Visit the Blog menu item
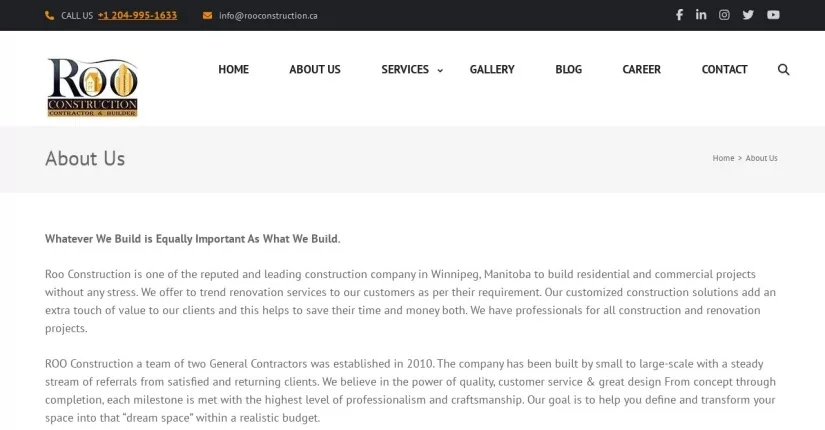 coord(568,69)
